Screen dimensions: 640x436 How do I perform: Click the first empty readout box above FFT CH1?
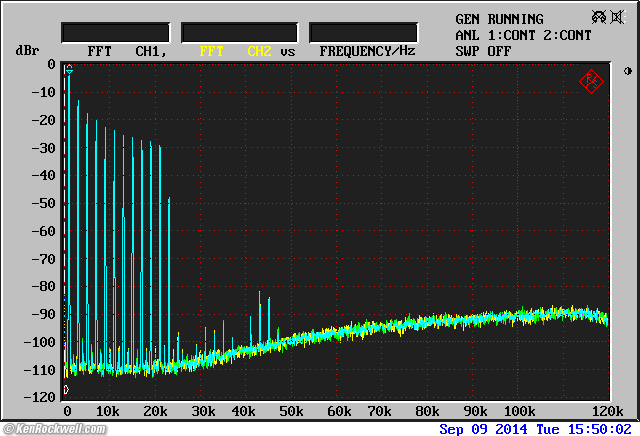tap(115, 32)
